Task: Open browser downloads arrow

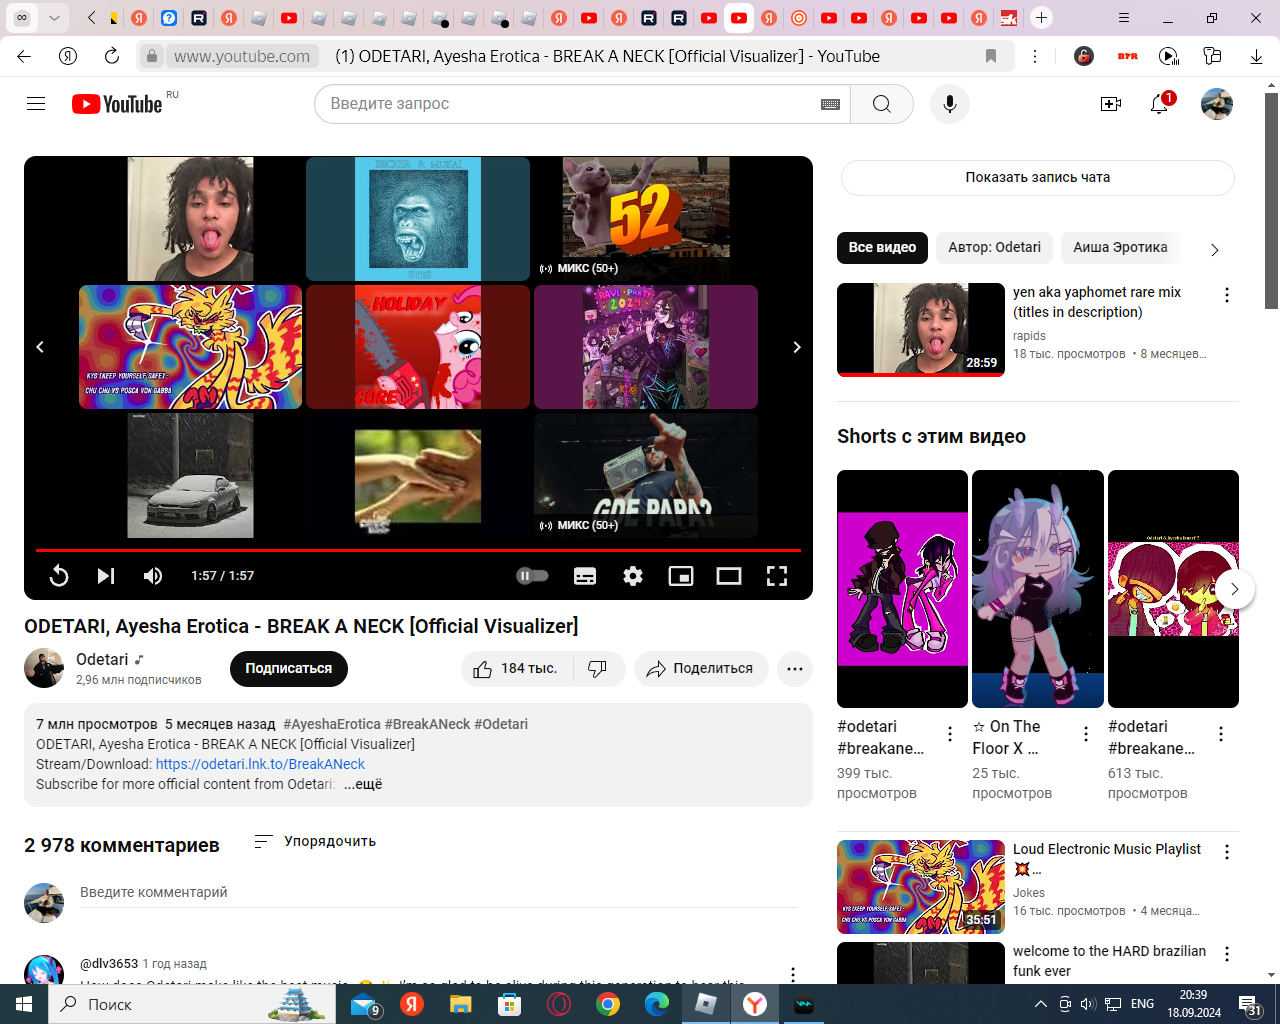Action: point(1256,56)
